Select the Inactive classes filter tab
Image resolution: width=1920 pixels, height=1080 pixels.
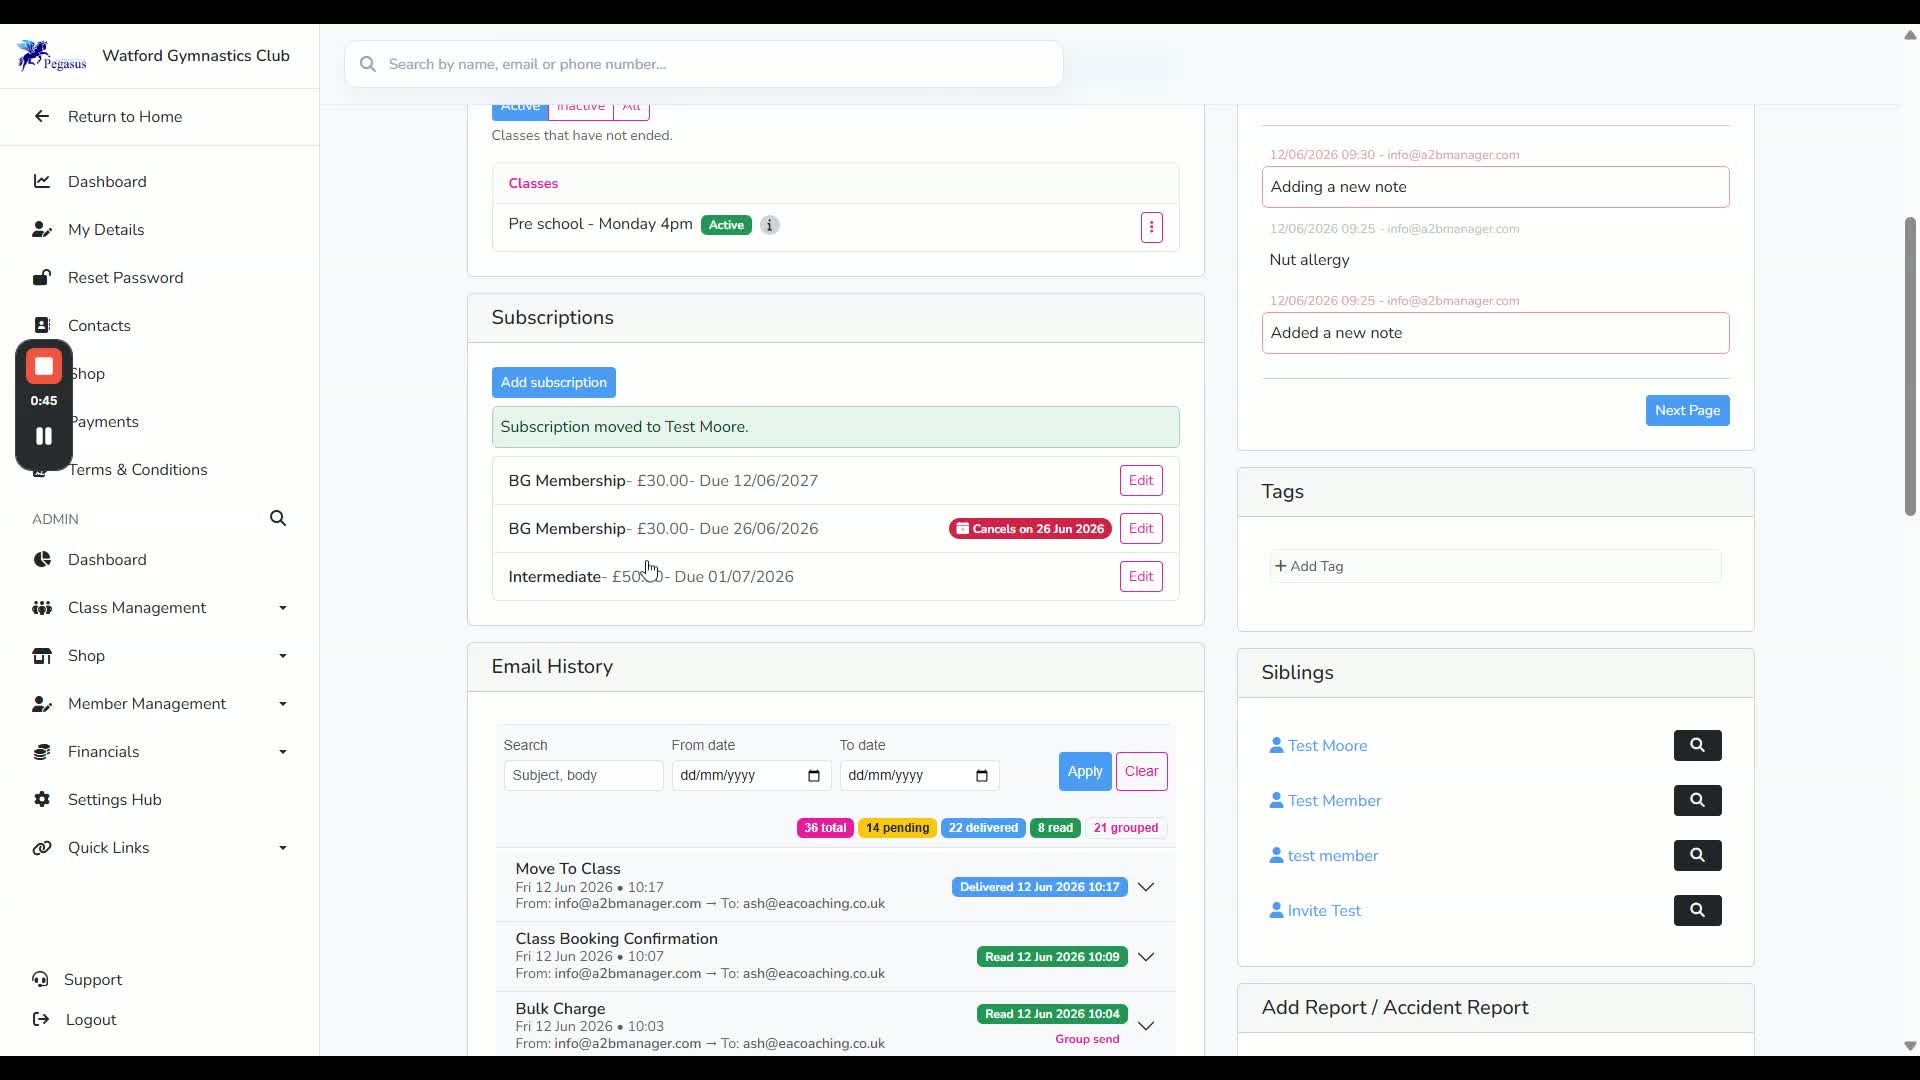[x=581, y=110]
